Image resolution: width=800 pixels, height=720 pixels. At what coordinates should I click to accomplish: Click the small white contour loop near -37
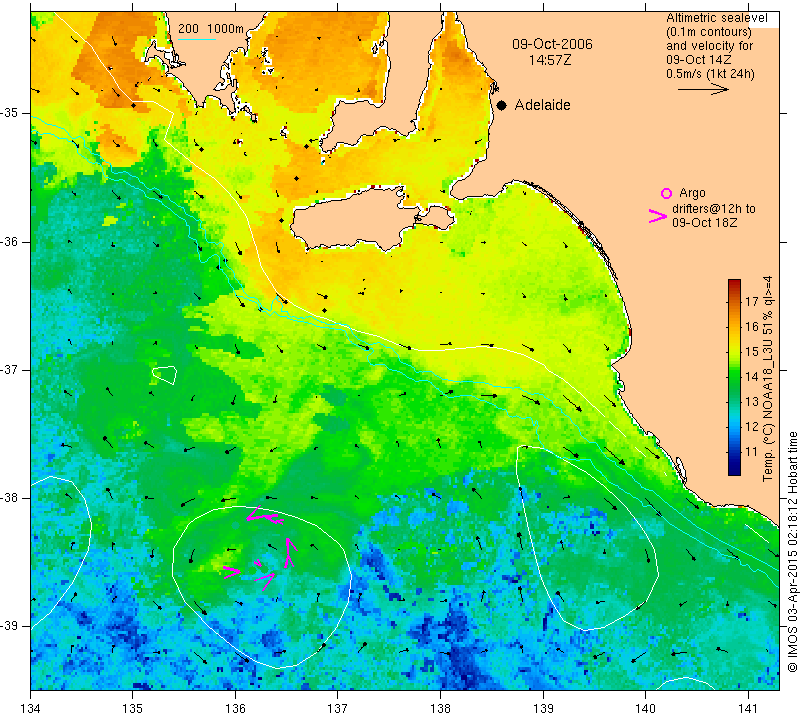point(164,375)
